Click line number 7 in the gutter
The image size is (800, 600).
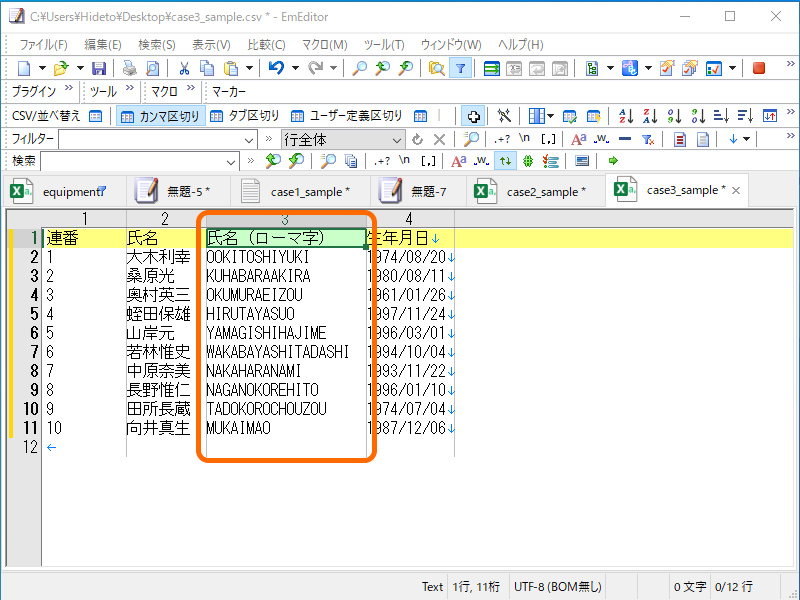tap(34, 352)
